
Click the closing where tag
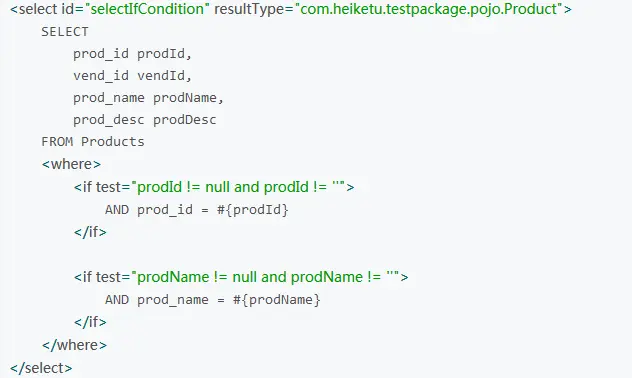tap(75, 345)
